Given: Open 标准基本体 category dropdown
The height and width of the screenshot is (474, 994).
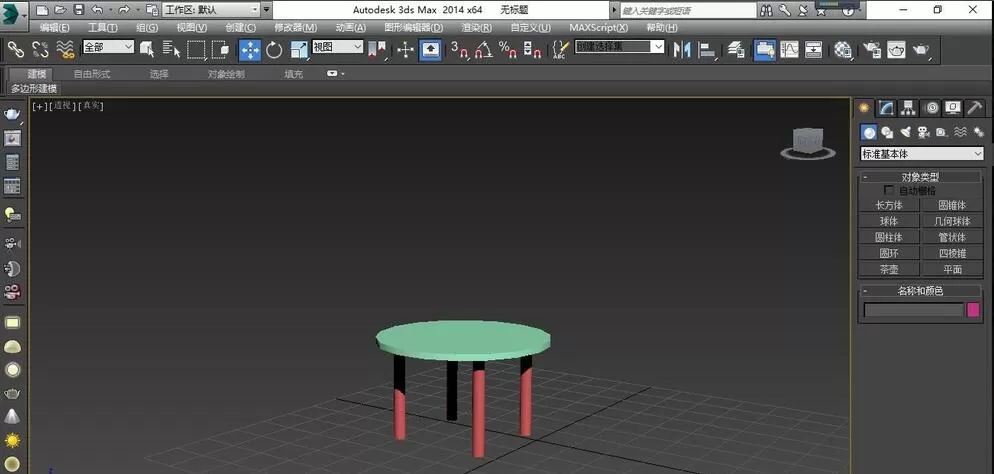Looking at the screenshot, I should [x=922, y=153].
